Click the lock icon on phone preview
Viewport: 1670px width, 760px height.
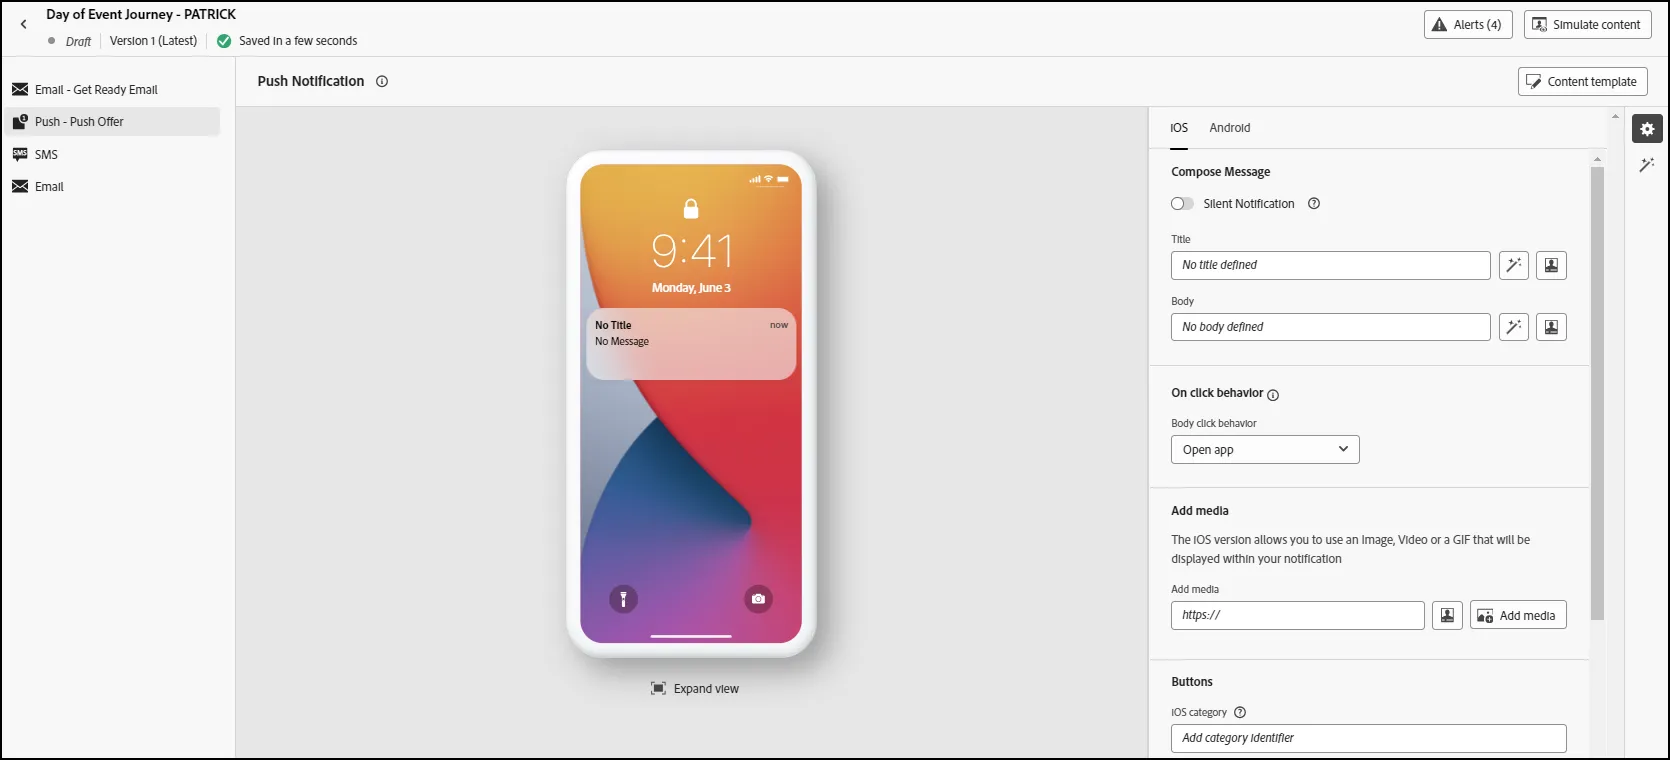click(x=691, y=208)
